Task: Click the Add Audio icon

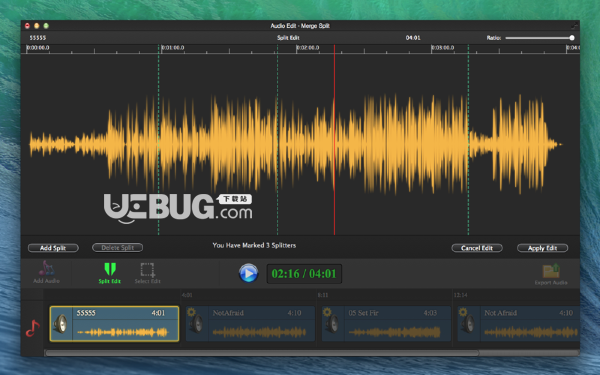Action: [47, 272]
